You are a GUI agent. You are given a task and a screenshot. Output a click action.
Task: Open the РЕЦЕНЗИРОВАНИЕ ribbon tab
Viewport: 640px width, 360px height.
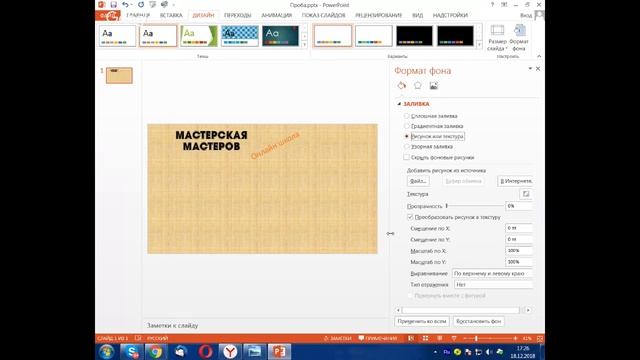tap(378, 15)
